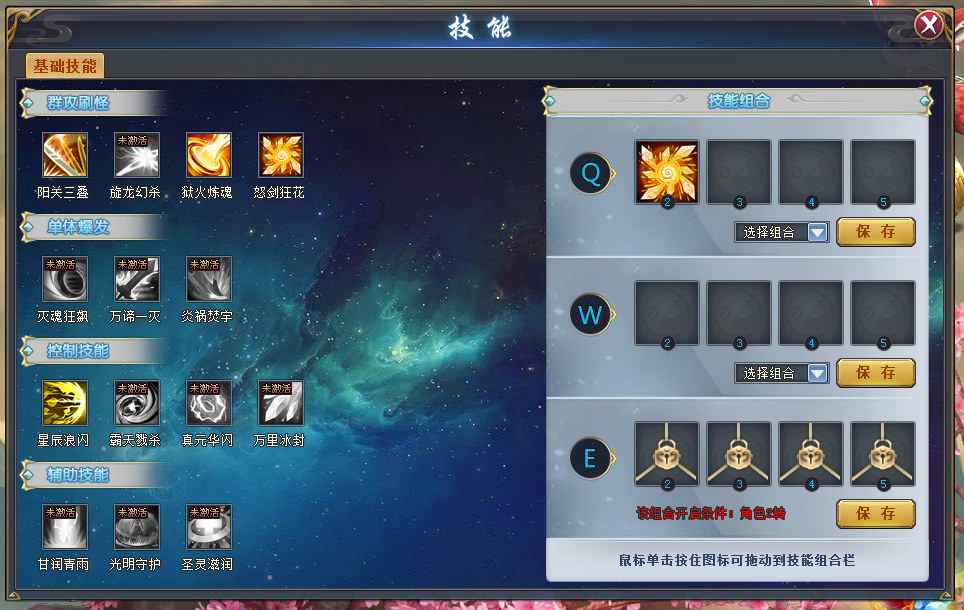Select the 阳关三叠 skill icon
The image size is (964, 610).
[65, 156]
